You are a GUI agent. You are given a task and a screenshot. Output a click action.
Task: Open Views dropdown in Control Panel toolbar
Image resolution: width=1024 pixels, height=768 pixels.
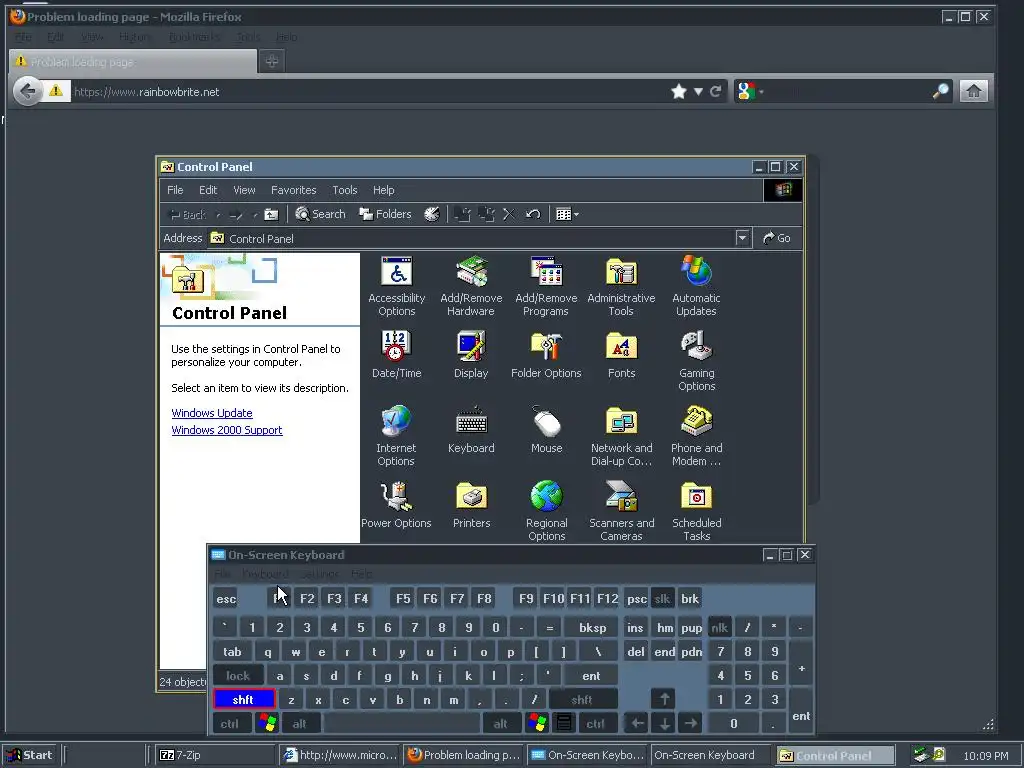click(567, 214)
